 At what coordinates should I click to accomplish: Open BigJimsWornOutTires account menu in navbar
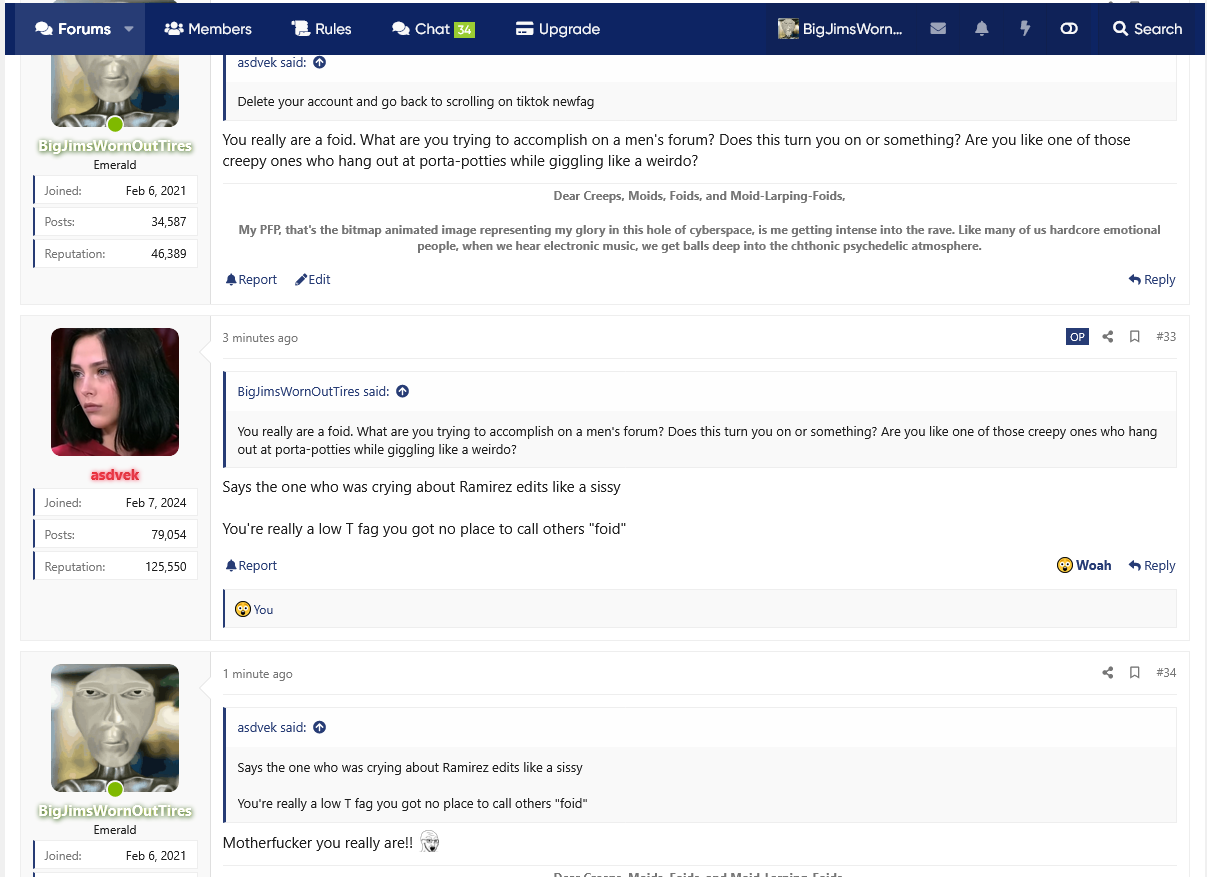click(840, 29)
